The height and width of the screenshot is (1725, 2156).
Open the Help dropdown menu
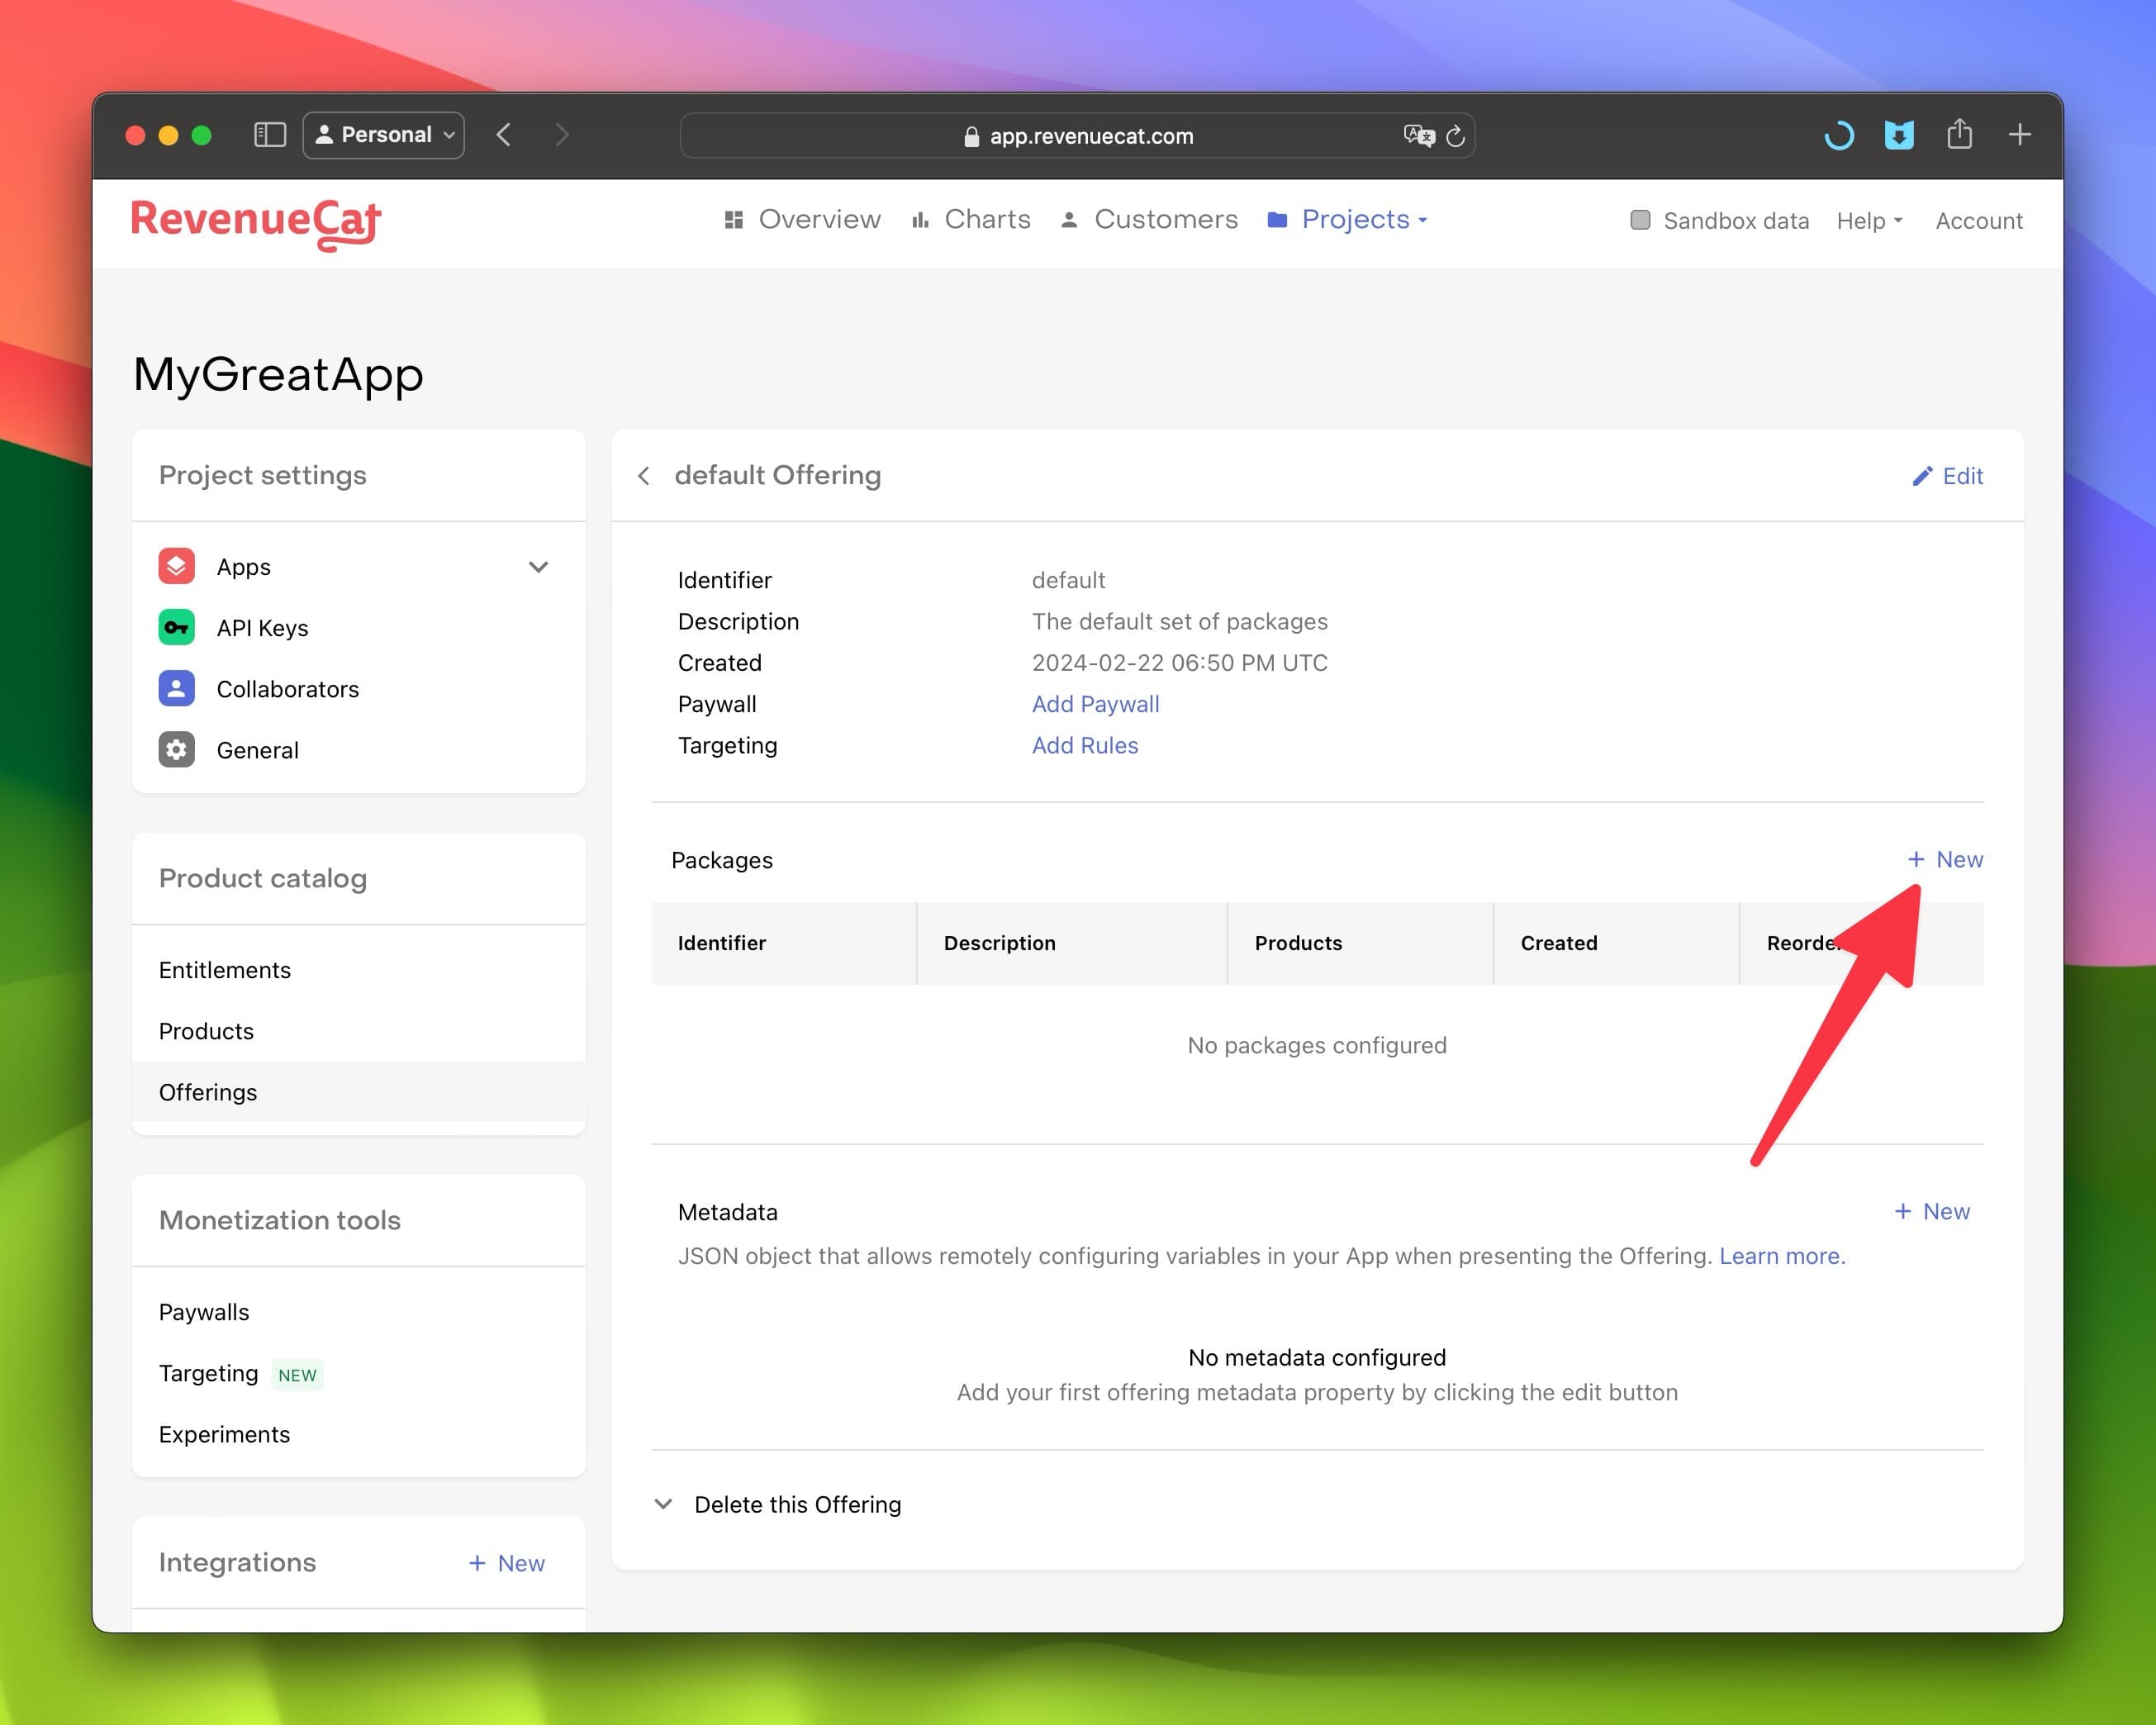[1869, 220]
